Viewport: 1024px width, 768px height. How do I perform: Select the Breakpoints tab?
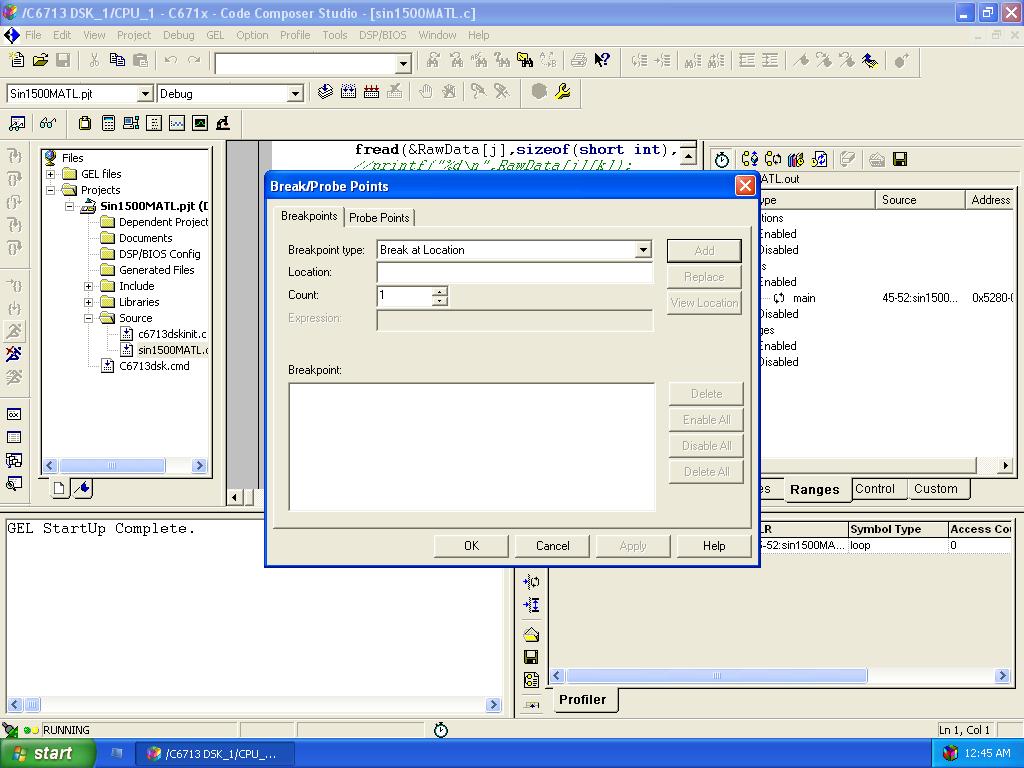(309, 216)
